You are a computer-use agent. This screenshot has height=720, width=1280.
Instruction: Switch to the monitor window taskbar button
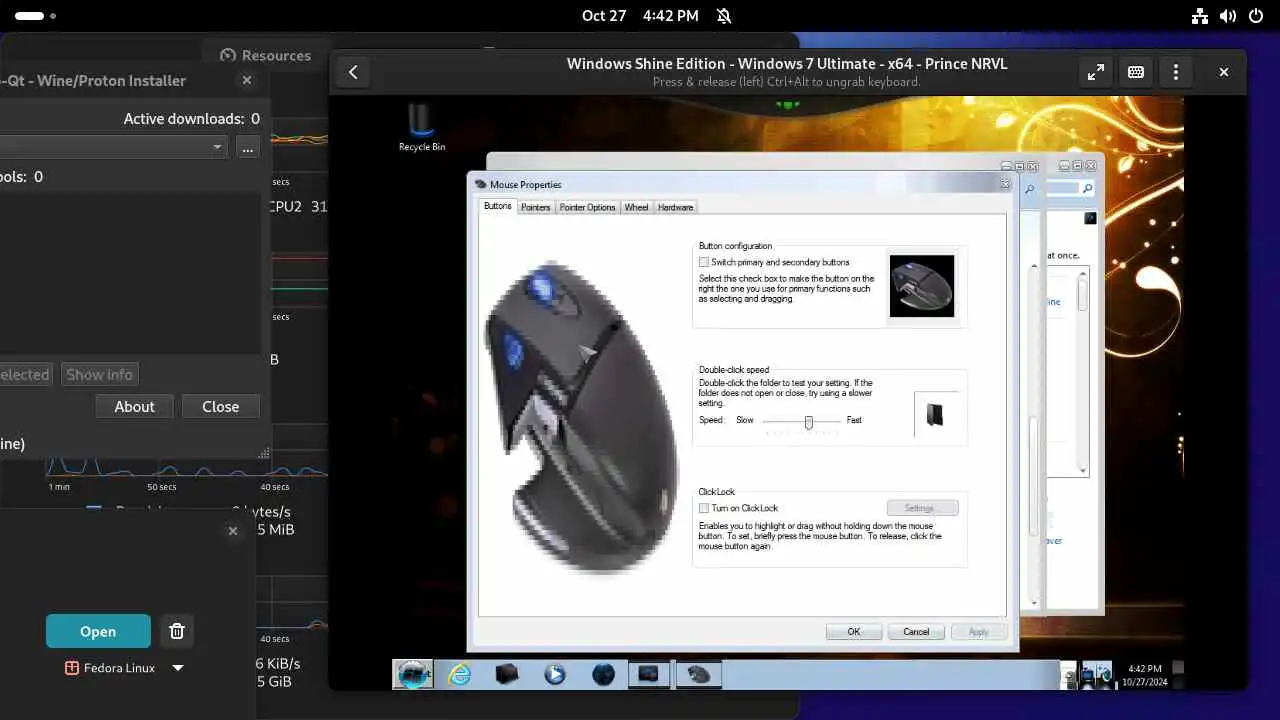[649, 675]
